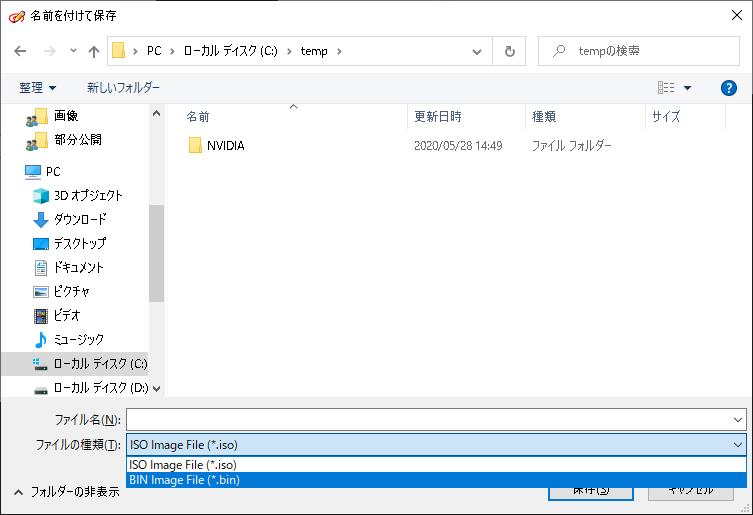Click the ミュージック note icon

click(41, 340)
